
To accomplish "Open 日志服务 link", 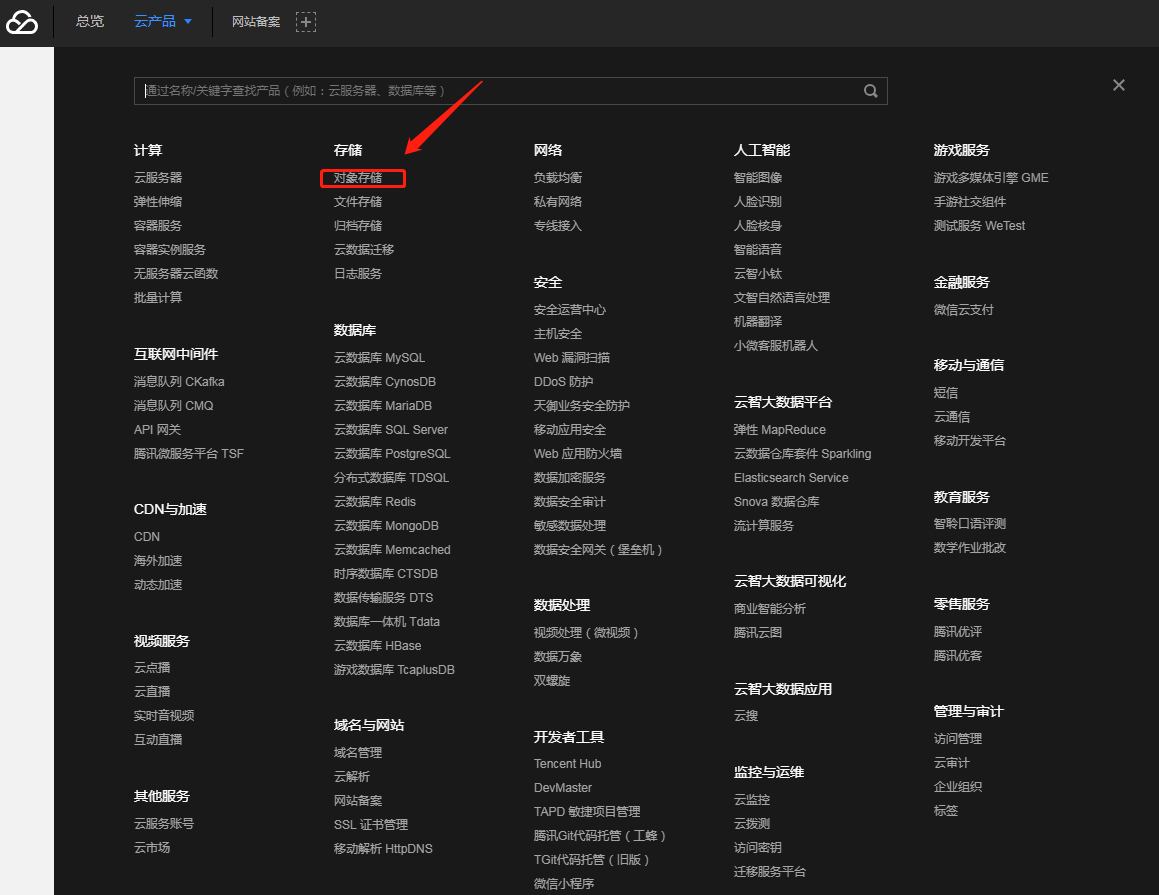I will click(x=358, y=273).
